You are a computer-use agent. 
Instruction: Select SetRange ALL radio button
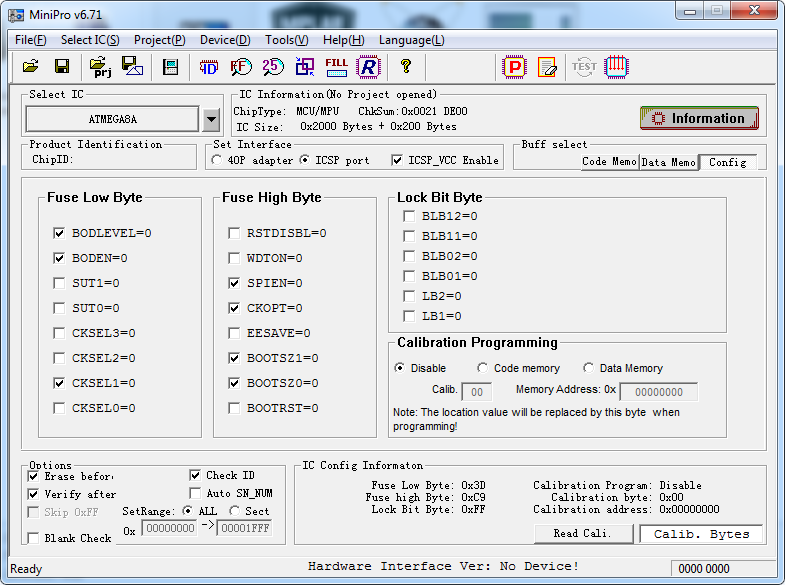187,510
